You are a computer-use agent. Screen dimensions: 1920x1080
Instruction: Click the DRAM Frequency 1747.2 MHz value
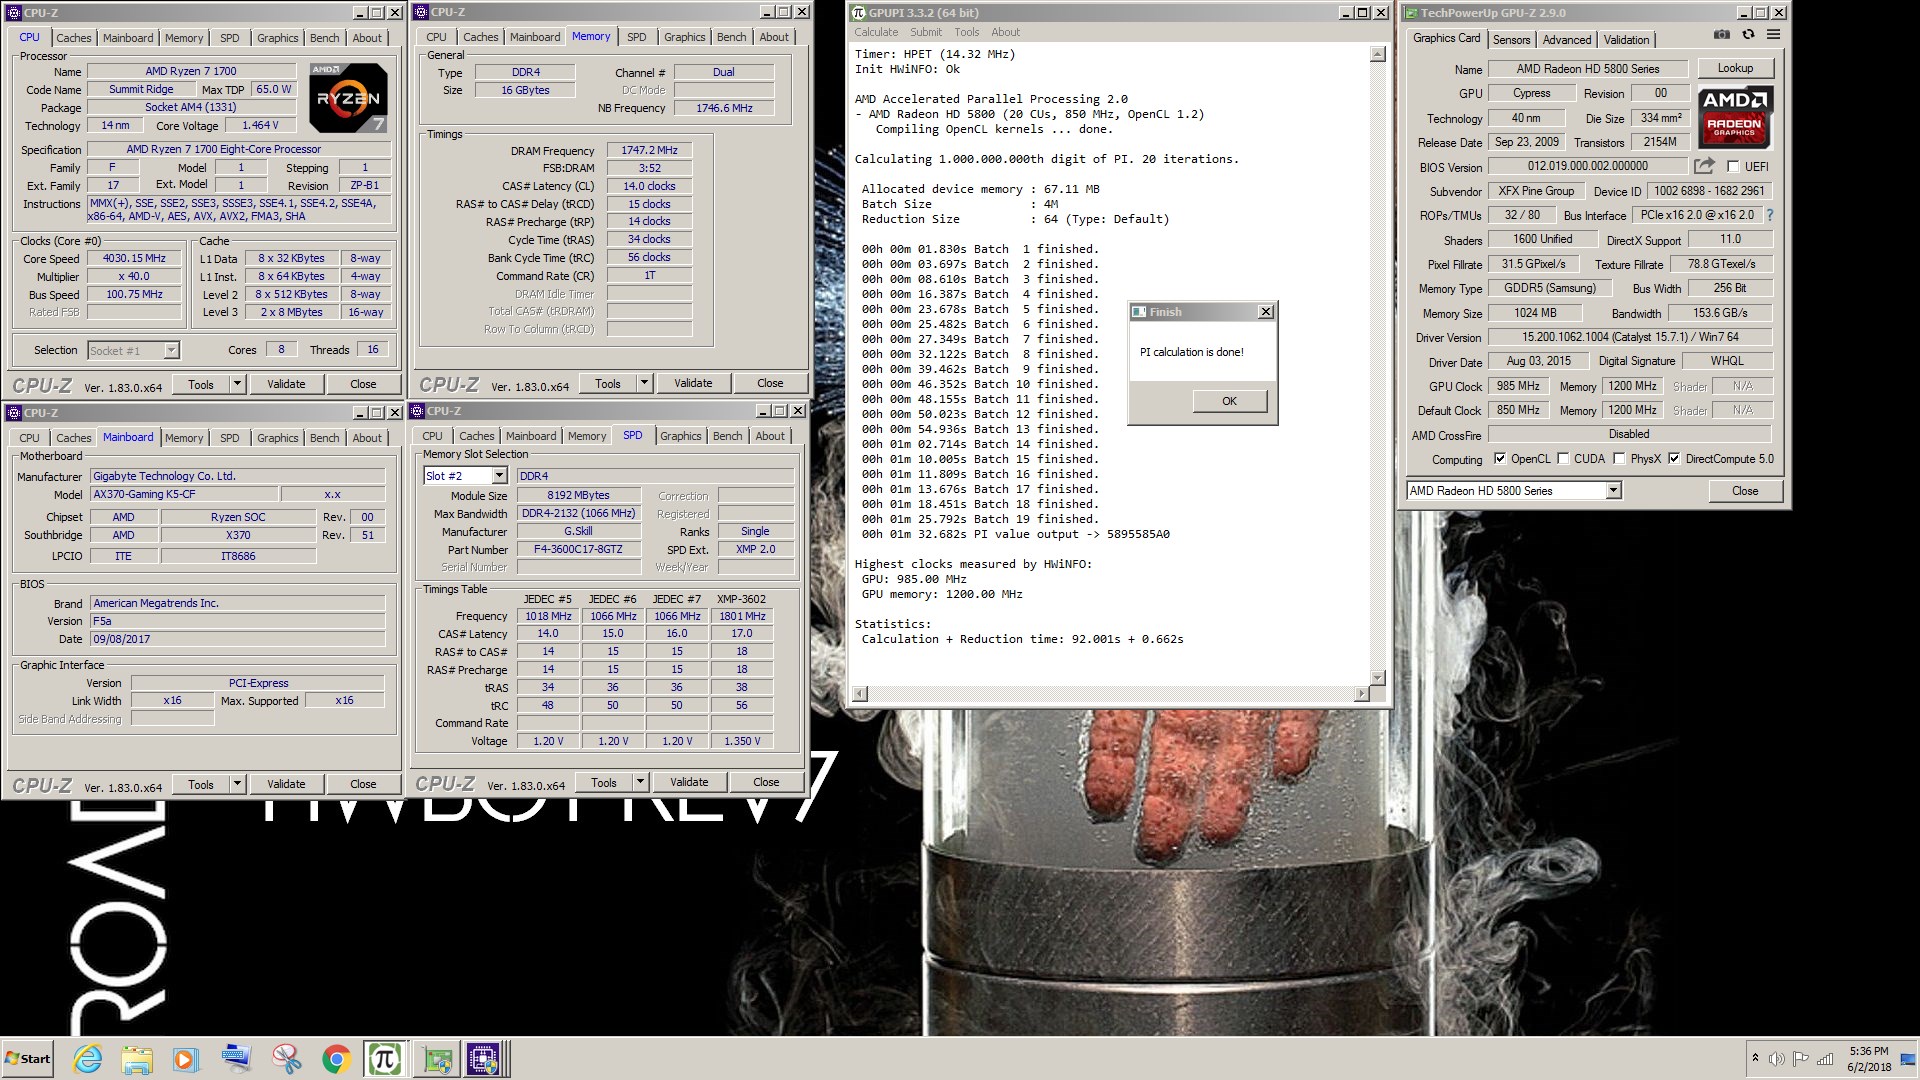coord(649,150)
